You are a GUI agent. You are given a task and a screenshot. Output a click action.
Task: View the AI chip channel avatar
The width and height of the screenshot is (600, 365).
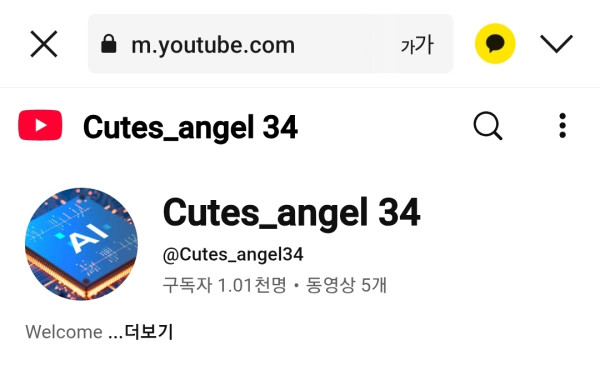pyautogui.click(x=81, y=244)
